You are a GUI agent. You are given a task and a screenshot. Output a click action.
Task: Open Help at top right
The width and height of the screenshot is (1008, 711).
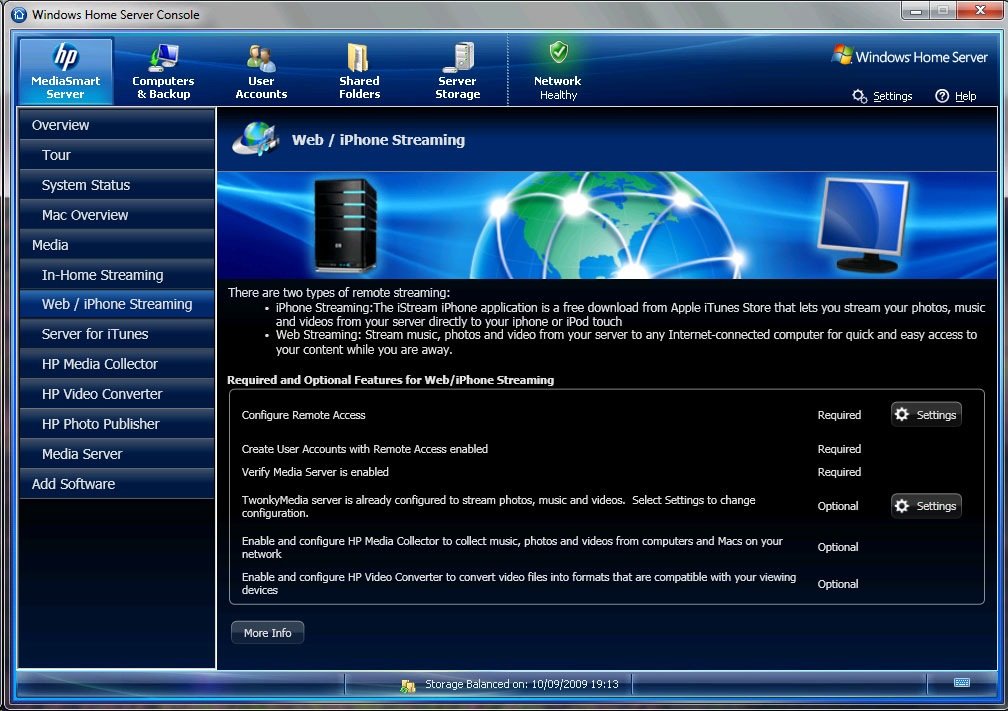(x=955, y=96)
